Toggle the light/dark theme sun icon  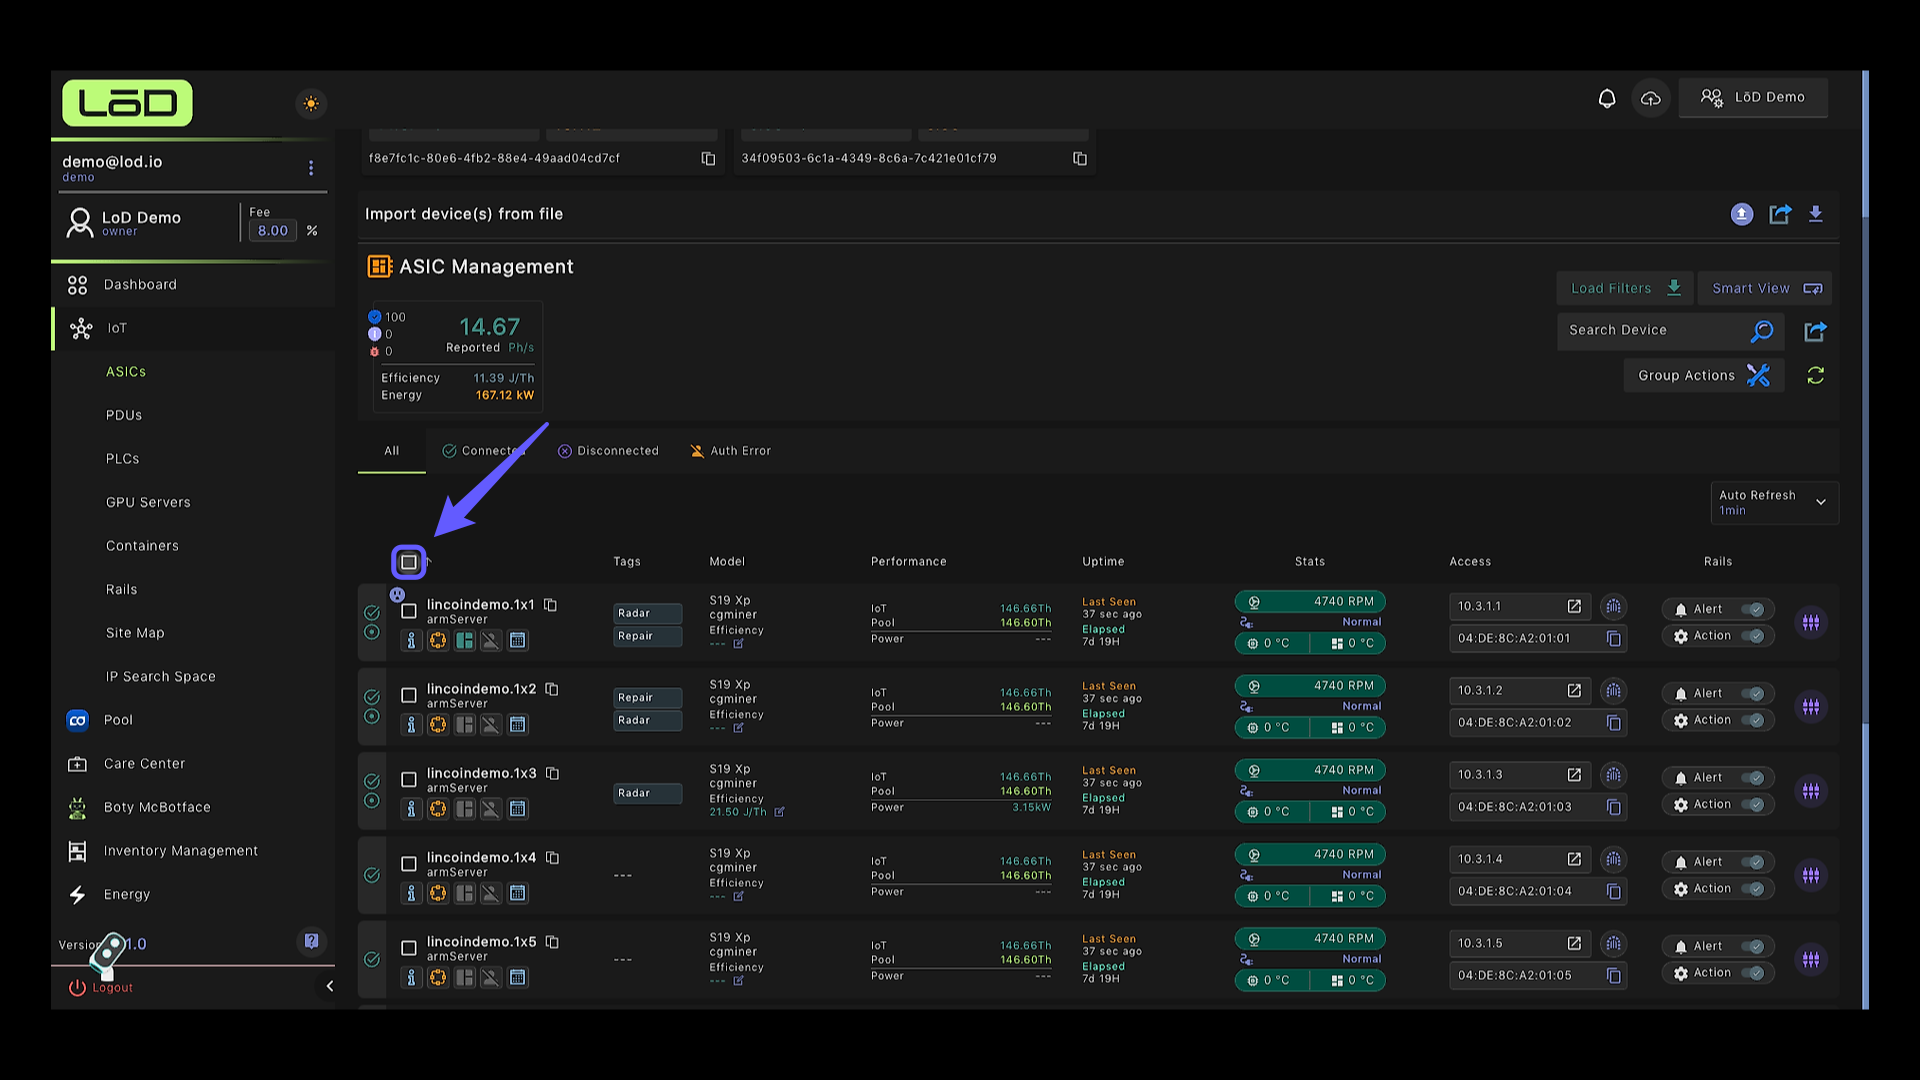pos(311,103)
